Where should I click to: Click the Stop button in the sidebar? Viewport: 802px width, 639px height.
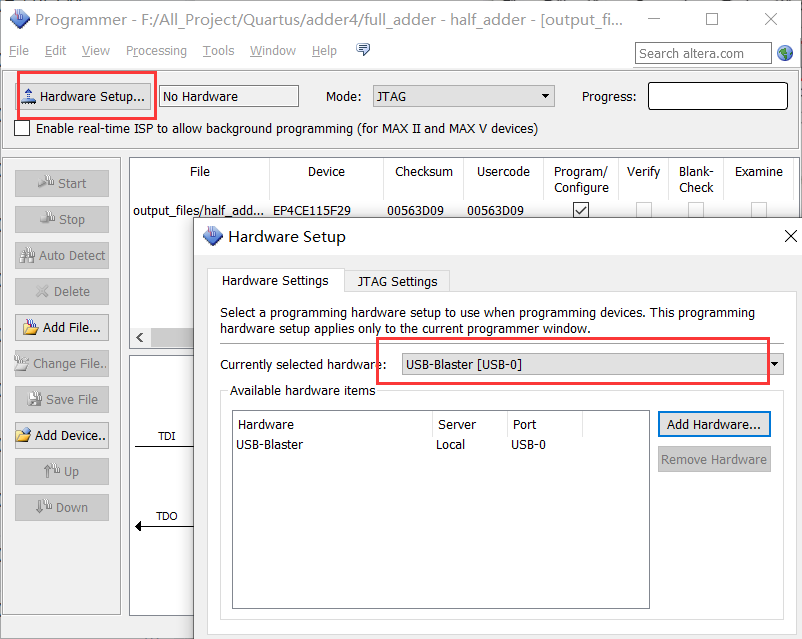[x=62, y=219]
